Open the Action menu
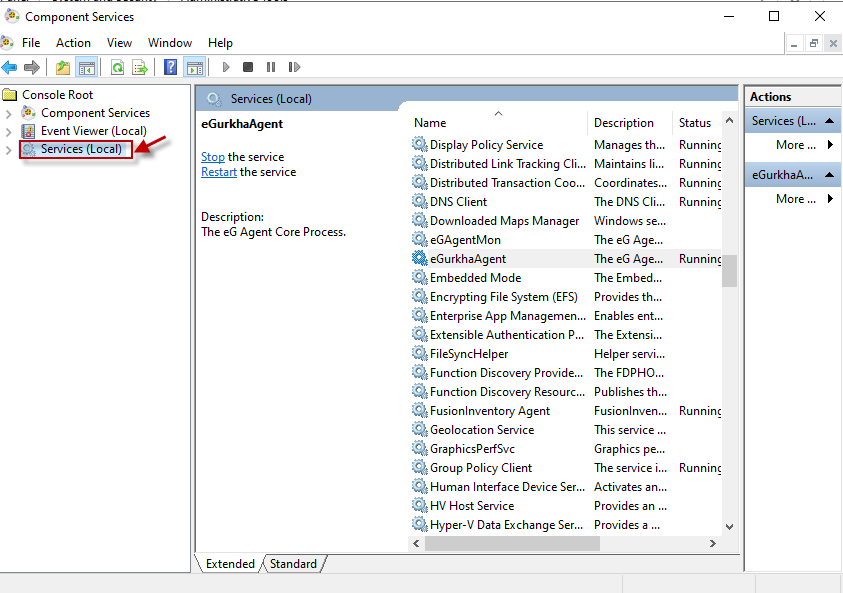This screenshot has height=593, width=843. [x=73, y=43]
